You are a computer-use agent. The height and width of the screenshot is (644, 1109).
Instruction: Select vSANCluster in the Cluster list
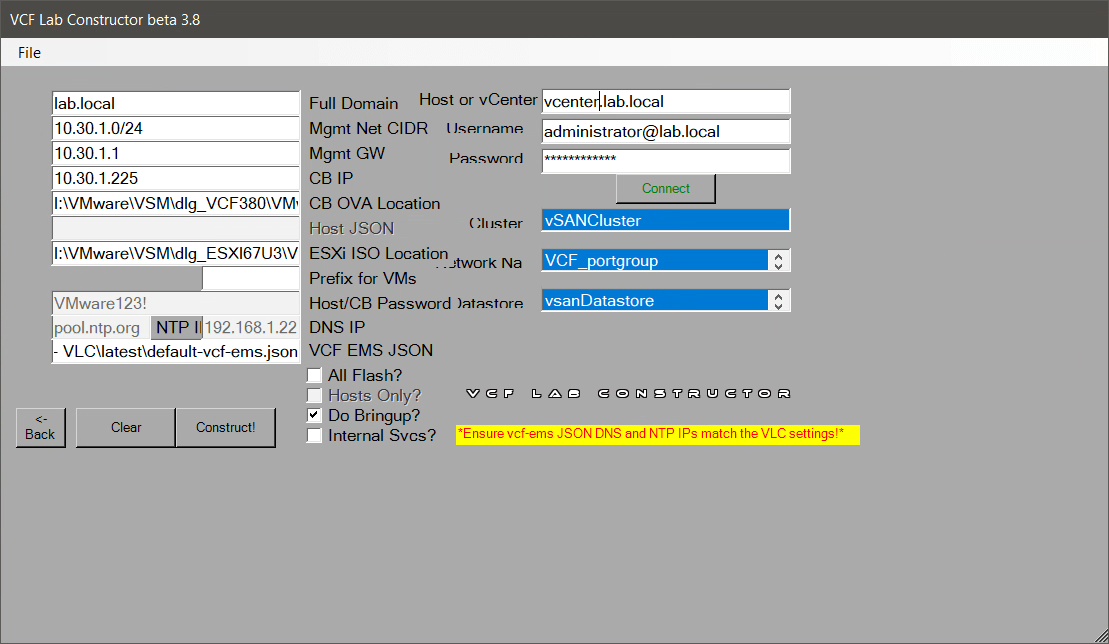[666, 221]
